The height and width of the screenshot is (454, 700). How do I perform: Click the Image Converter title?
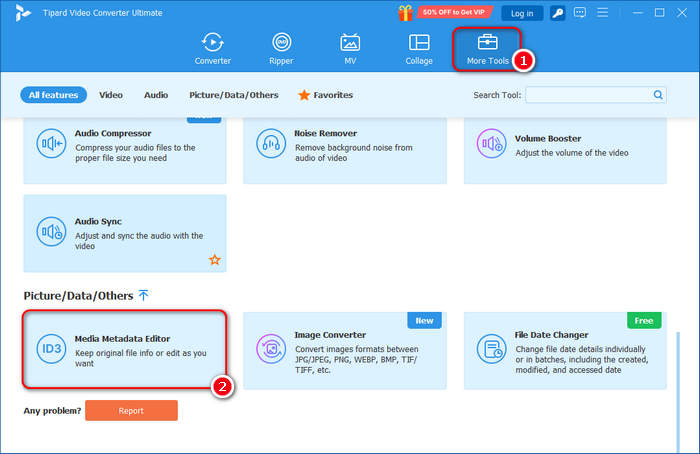[330, 335]
